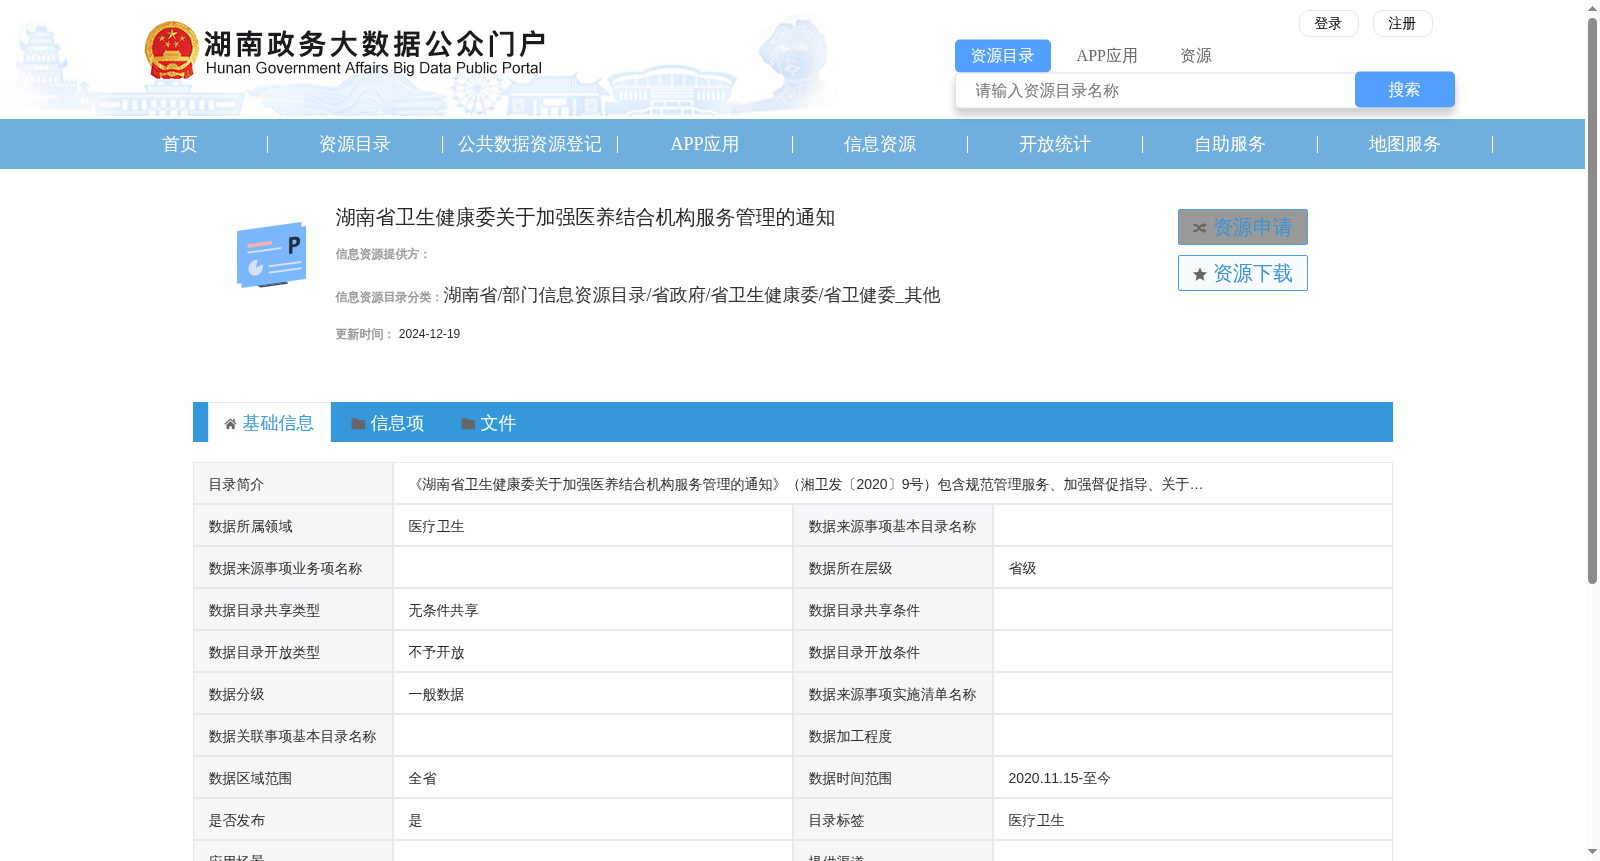The width and height of the screenshot is (1600, 861).
Task: Click the 医疗卫生 value for 数据所属领域
Action: tap(593, 526)
